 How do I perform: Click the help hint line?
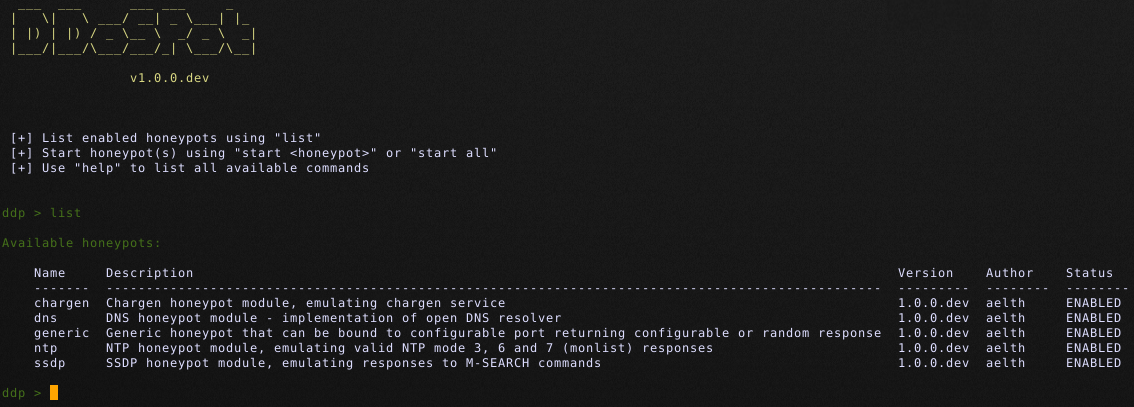[x=190, y=168]
